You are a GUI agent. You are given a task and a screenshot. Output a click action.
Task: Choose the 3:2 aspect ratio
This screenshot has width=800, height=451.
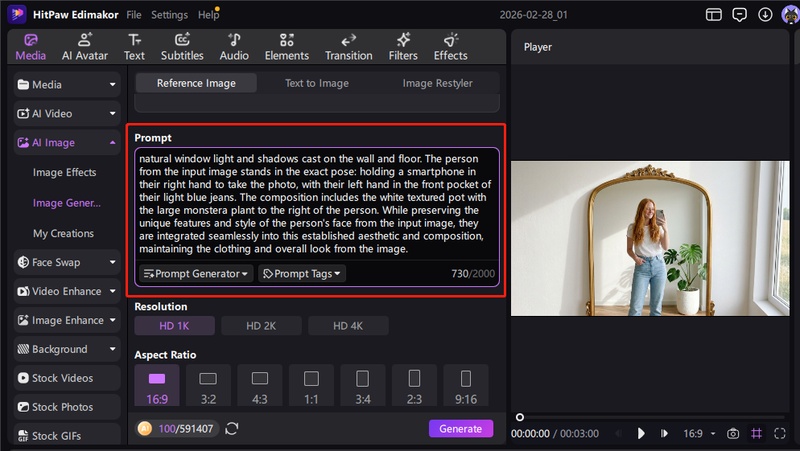click(x=208, y=386)
